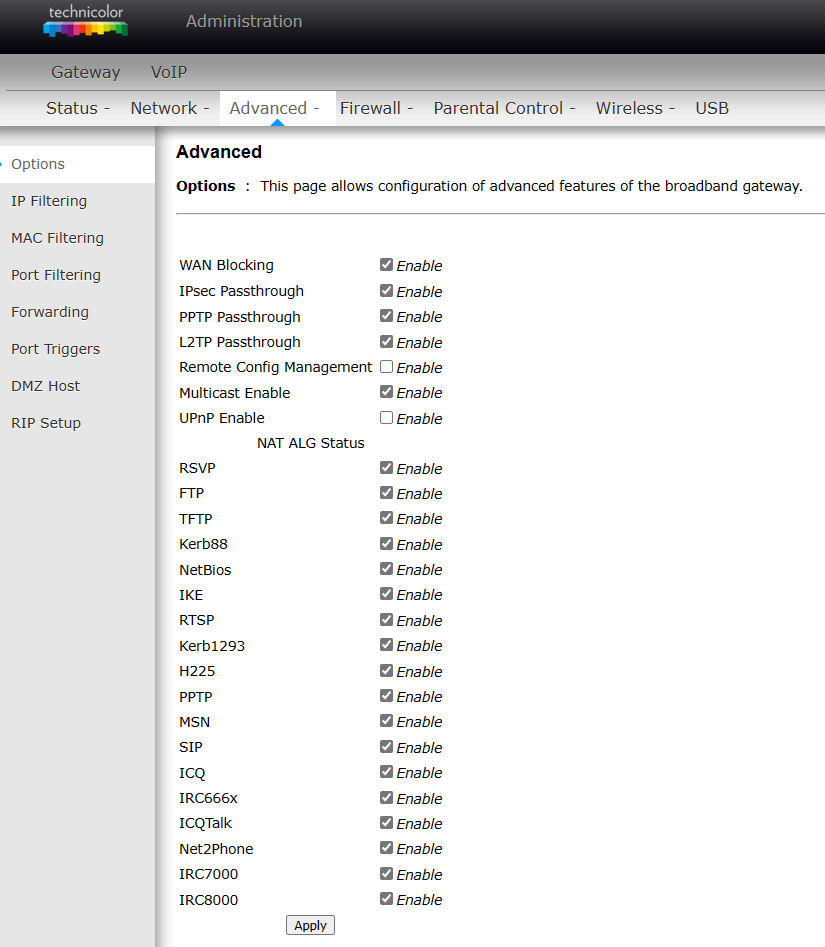Open the Forwarding page
The width and height of the screenshot is (825, 947).
tap(50, 312)
